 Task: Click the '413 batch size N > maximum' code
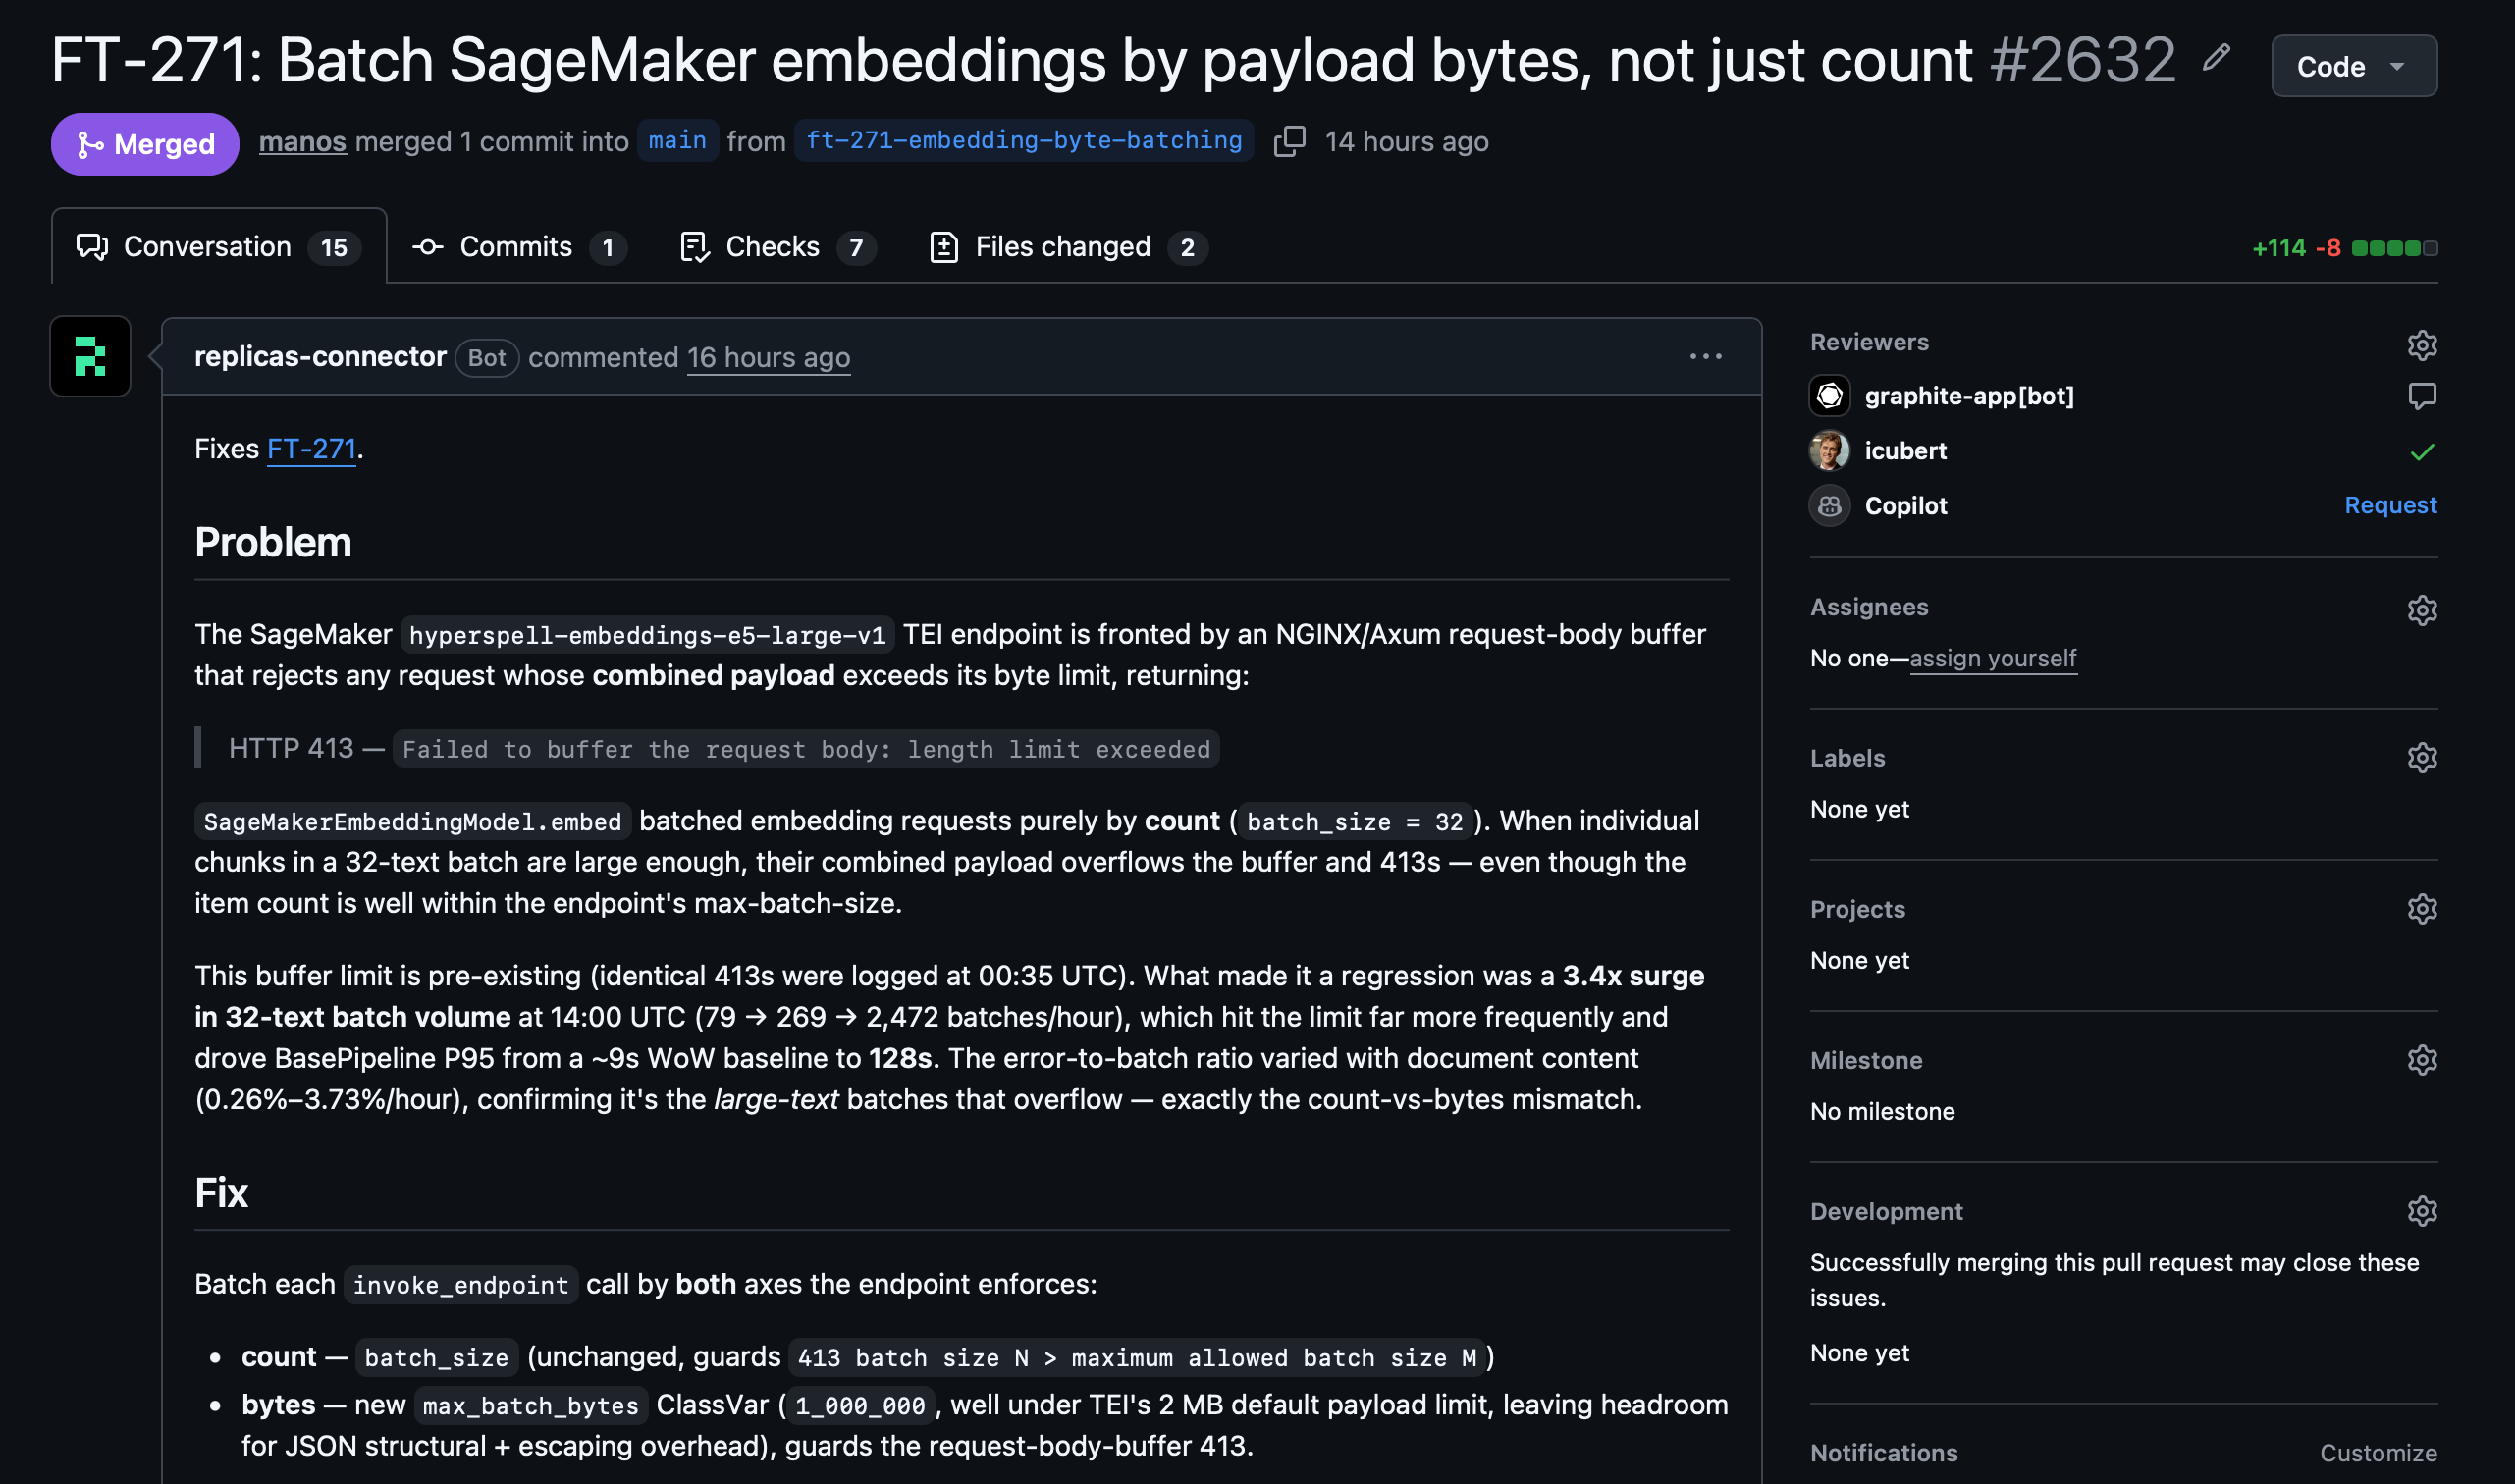click(1137, 1358)
